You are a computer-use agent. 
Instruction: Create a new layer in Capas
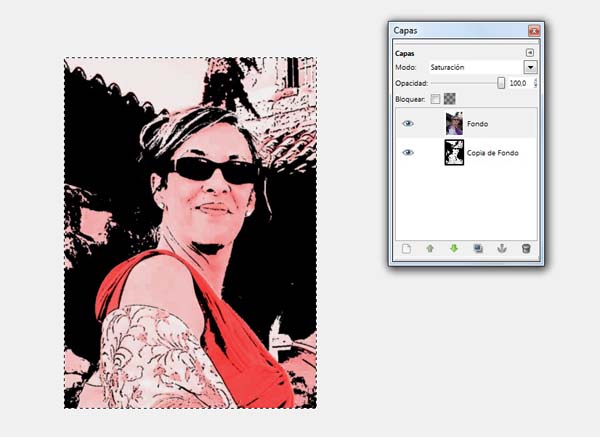(406, 249)
